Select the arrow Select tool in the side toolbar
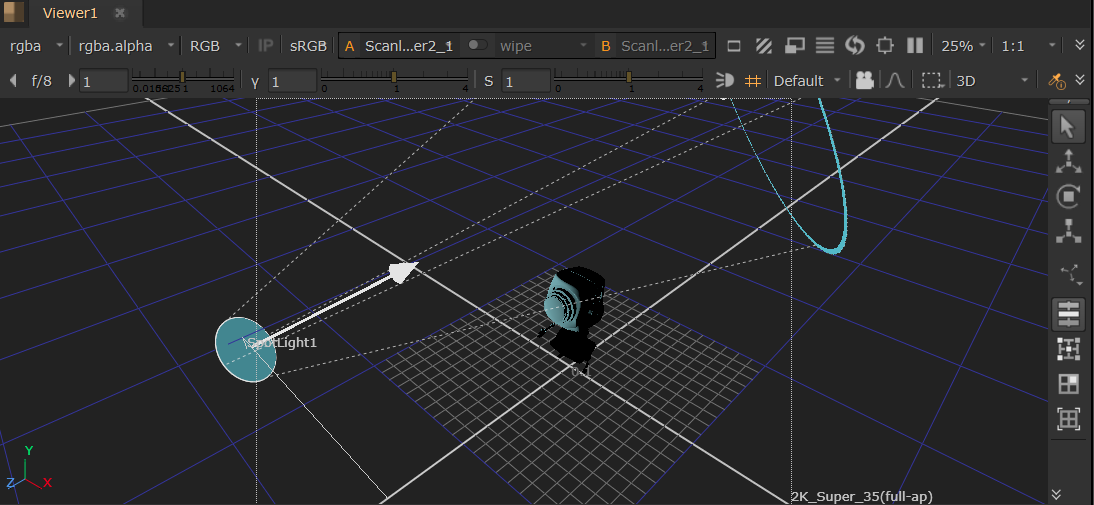This screenshot has width=1094, height=505. point(1067,126)
